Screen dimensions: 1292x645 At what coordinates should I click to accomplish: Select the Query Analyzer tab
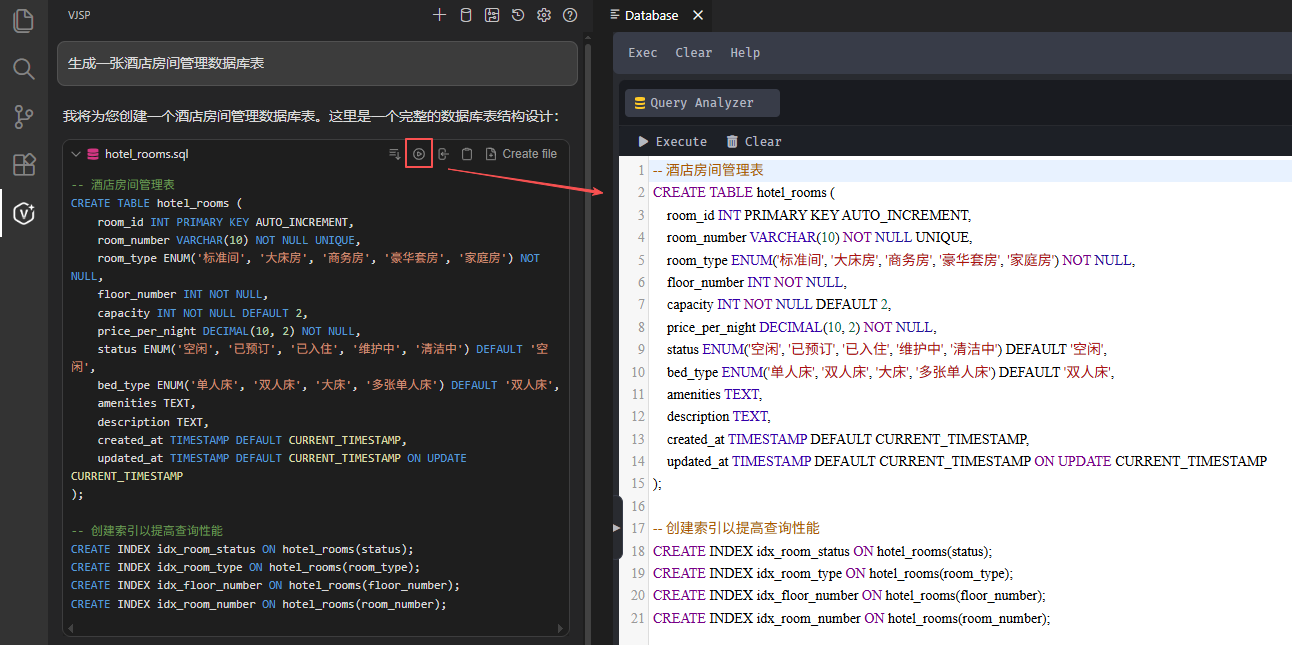tap(702, 103)
